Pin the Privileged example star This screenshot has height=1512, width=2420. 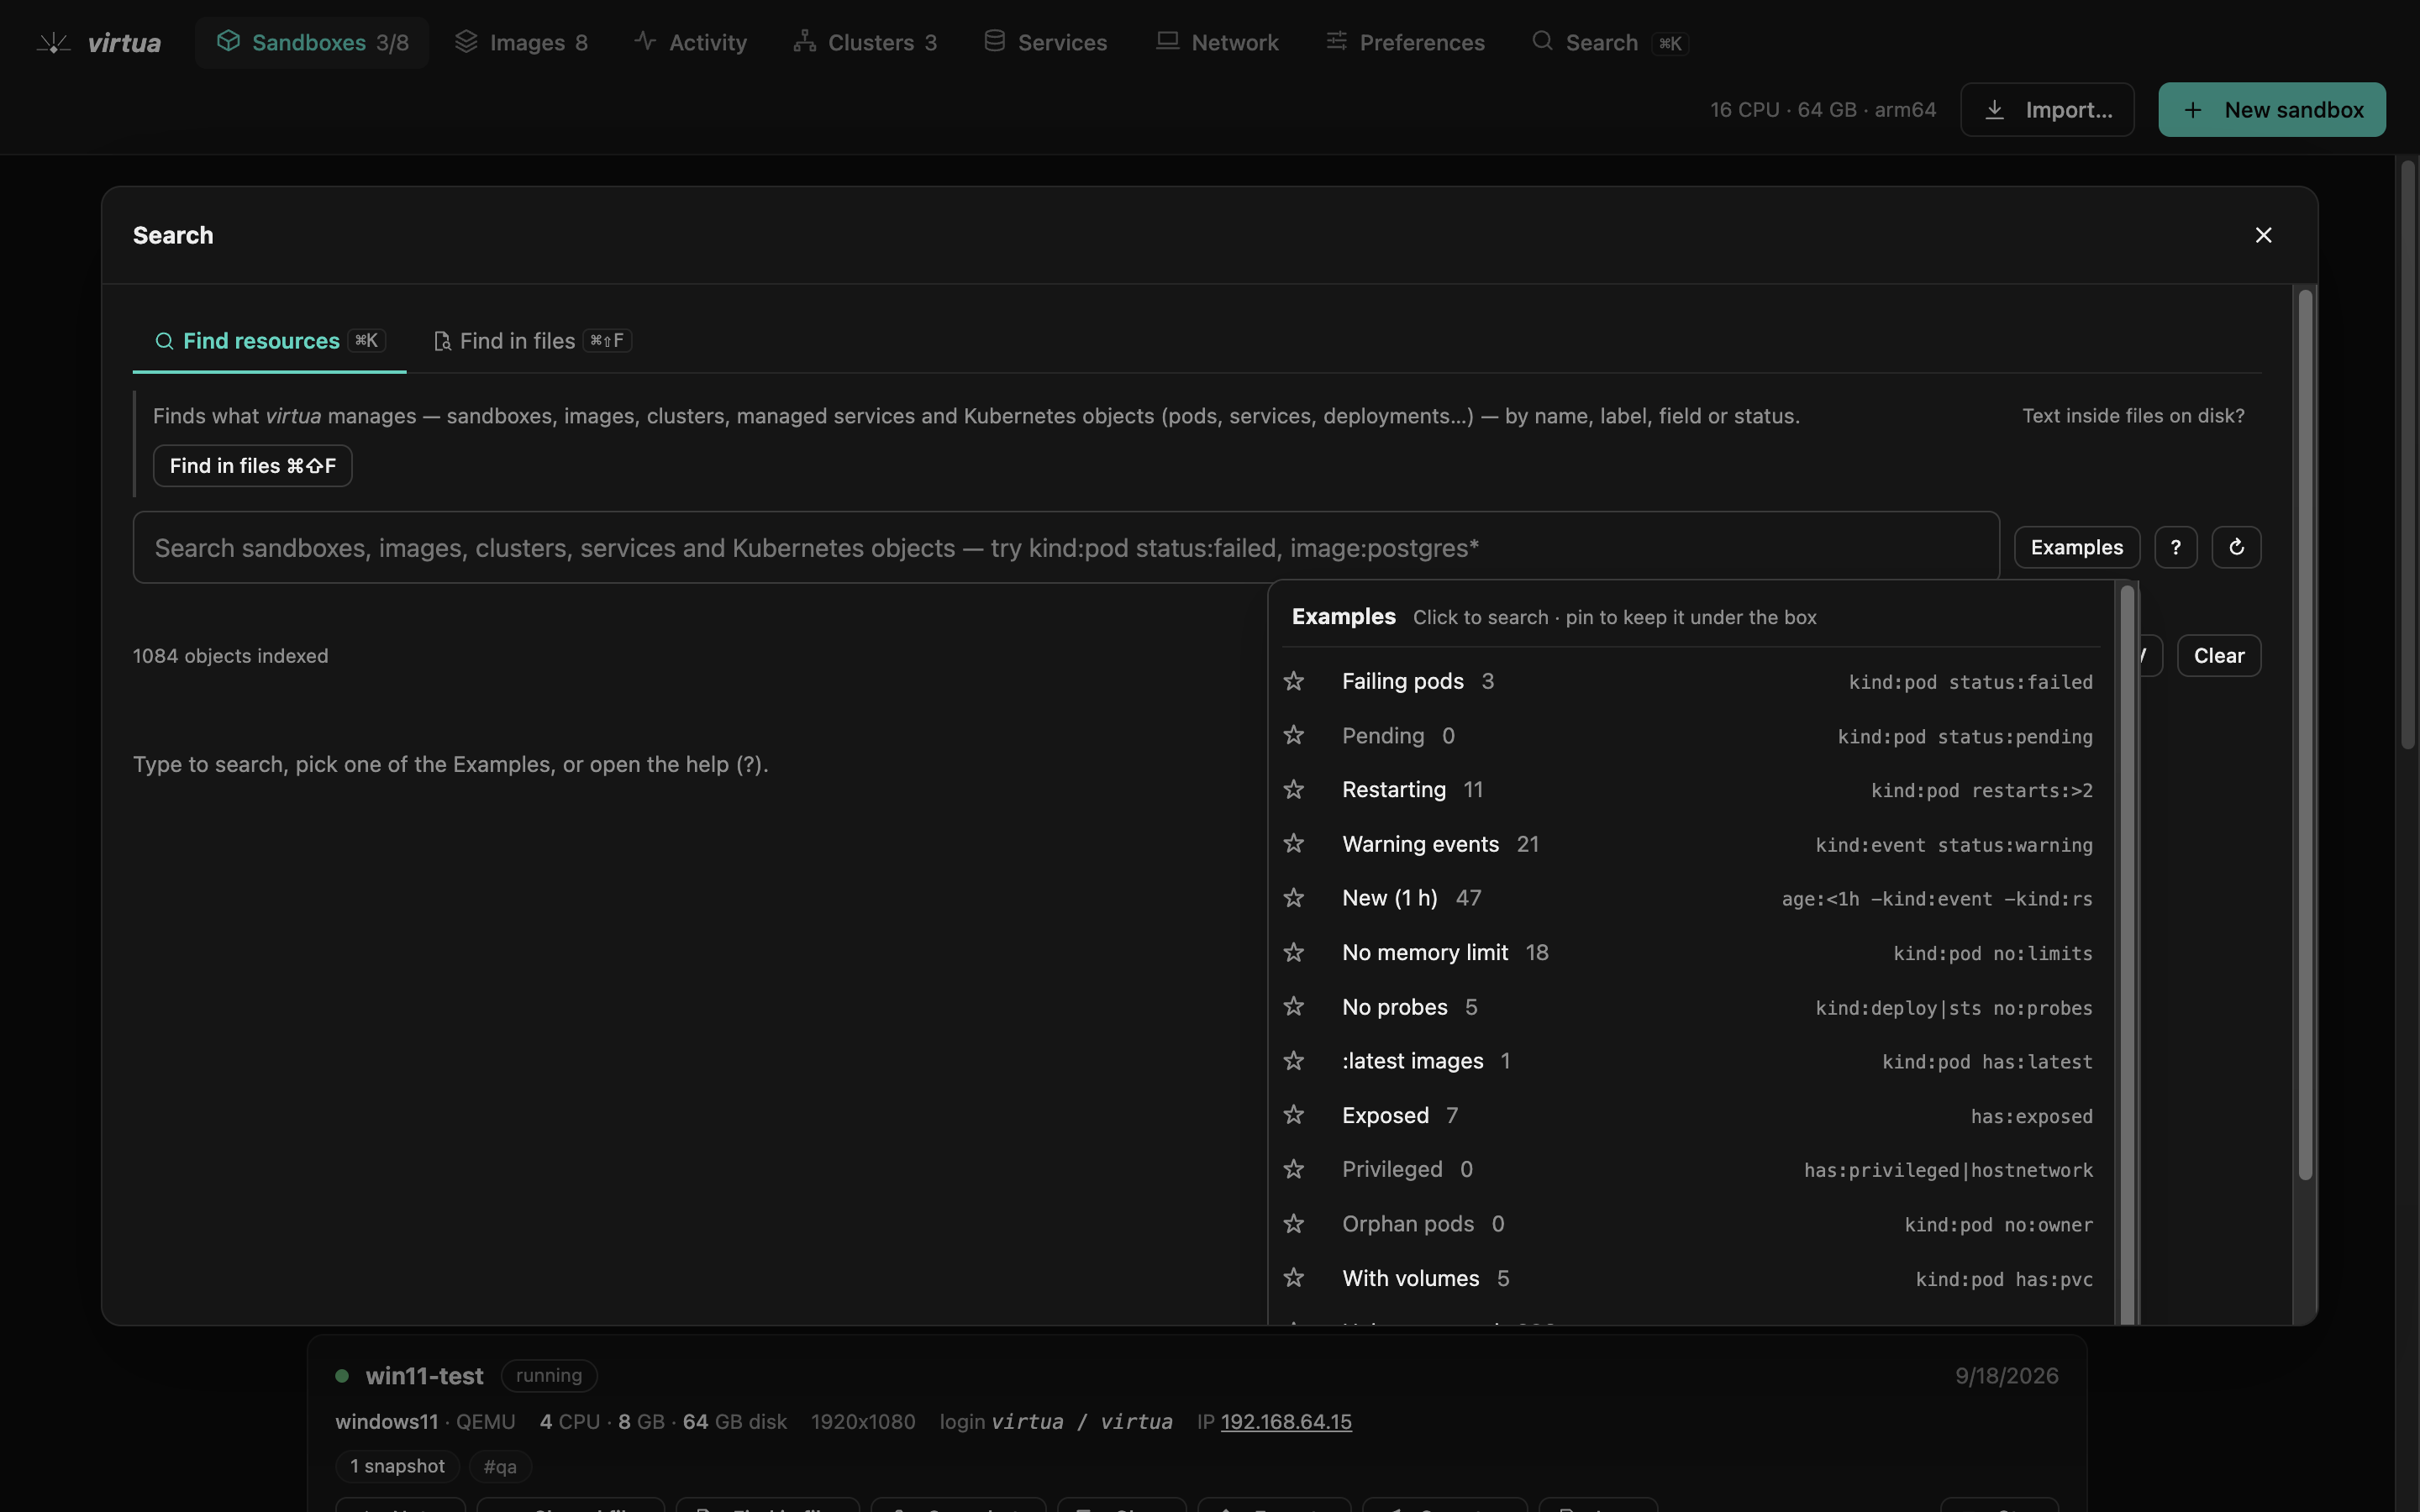click(1294, 1169)
